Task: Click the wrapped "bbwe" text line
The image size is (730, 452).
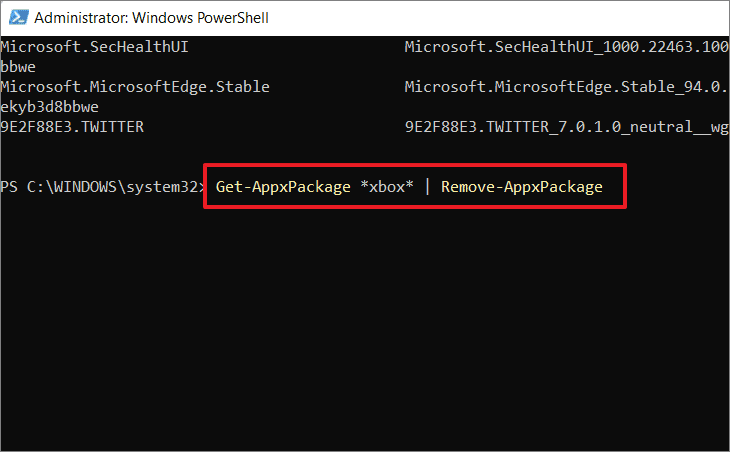Action: [x=20, y=66]
